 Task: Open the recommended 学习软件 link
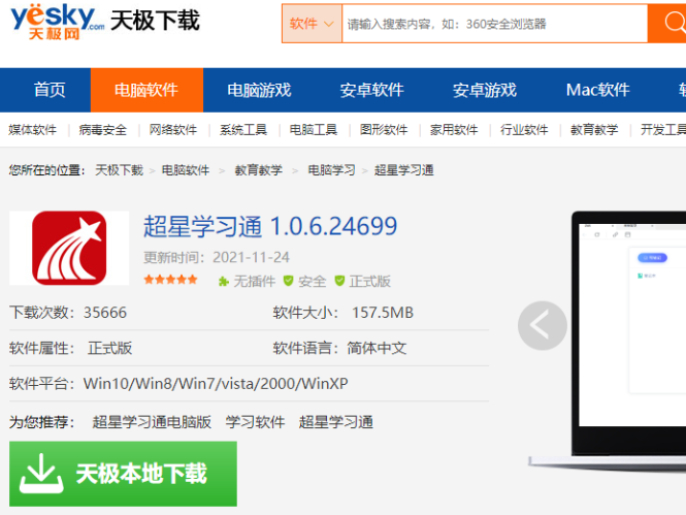pos(255,422)
